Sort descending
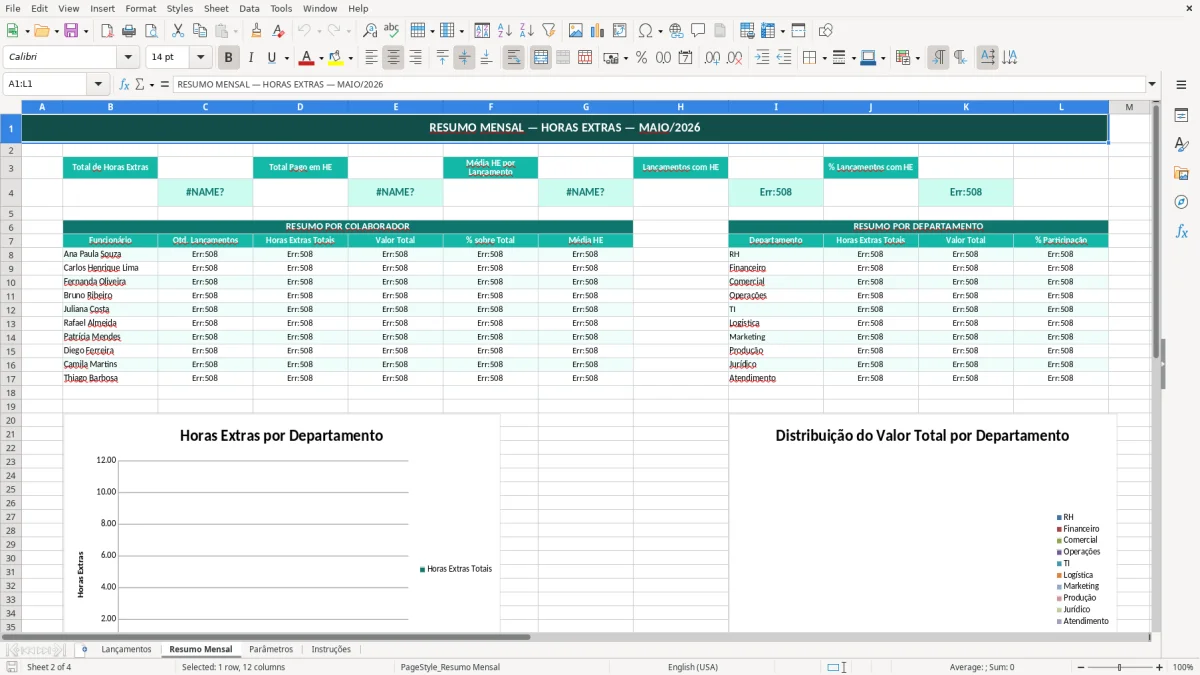The width and height of the screenshot is (1200, 675). 527,31
